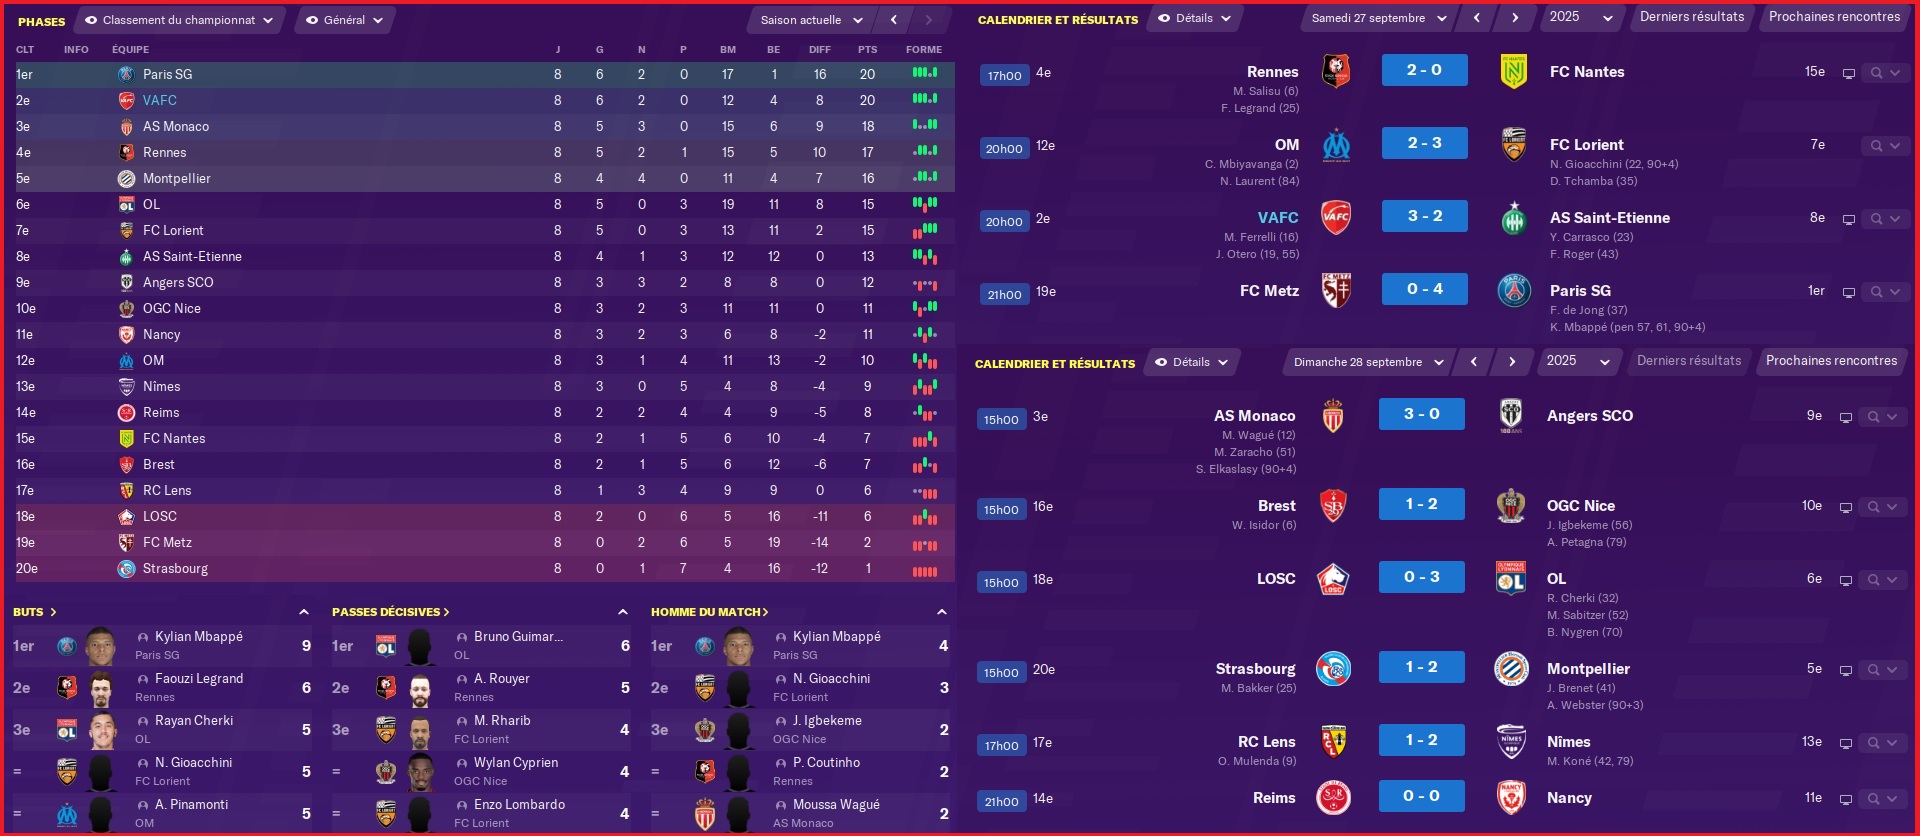Click the Rennes club crest in results
The height and width of the screenshot is (836, 1920).
[x=1336, y=71]
